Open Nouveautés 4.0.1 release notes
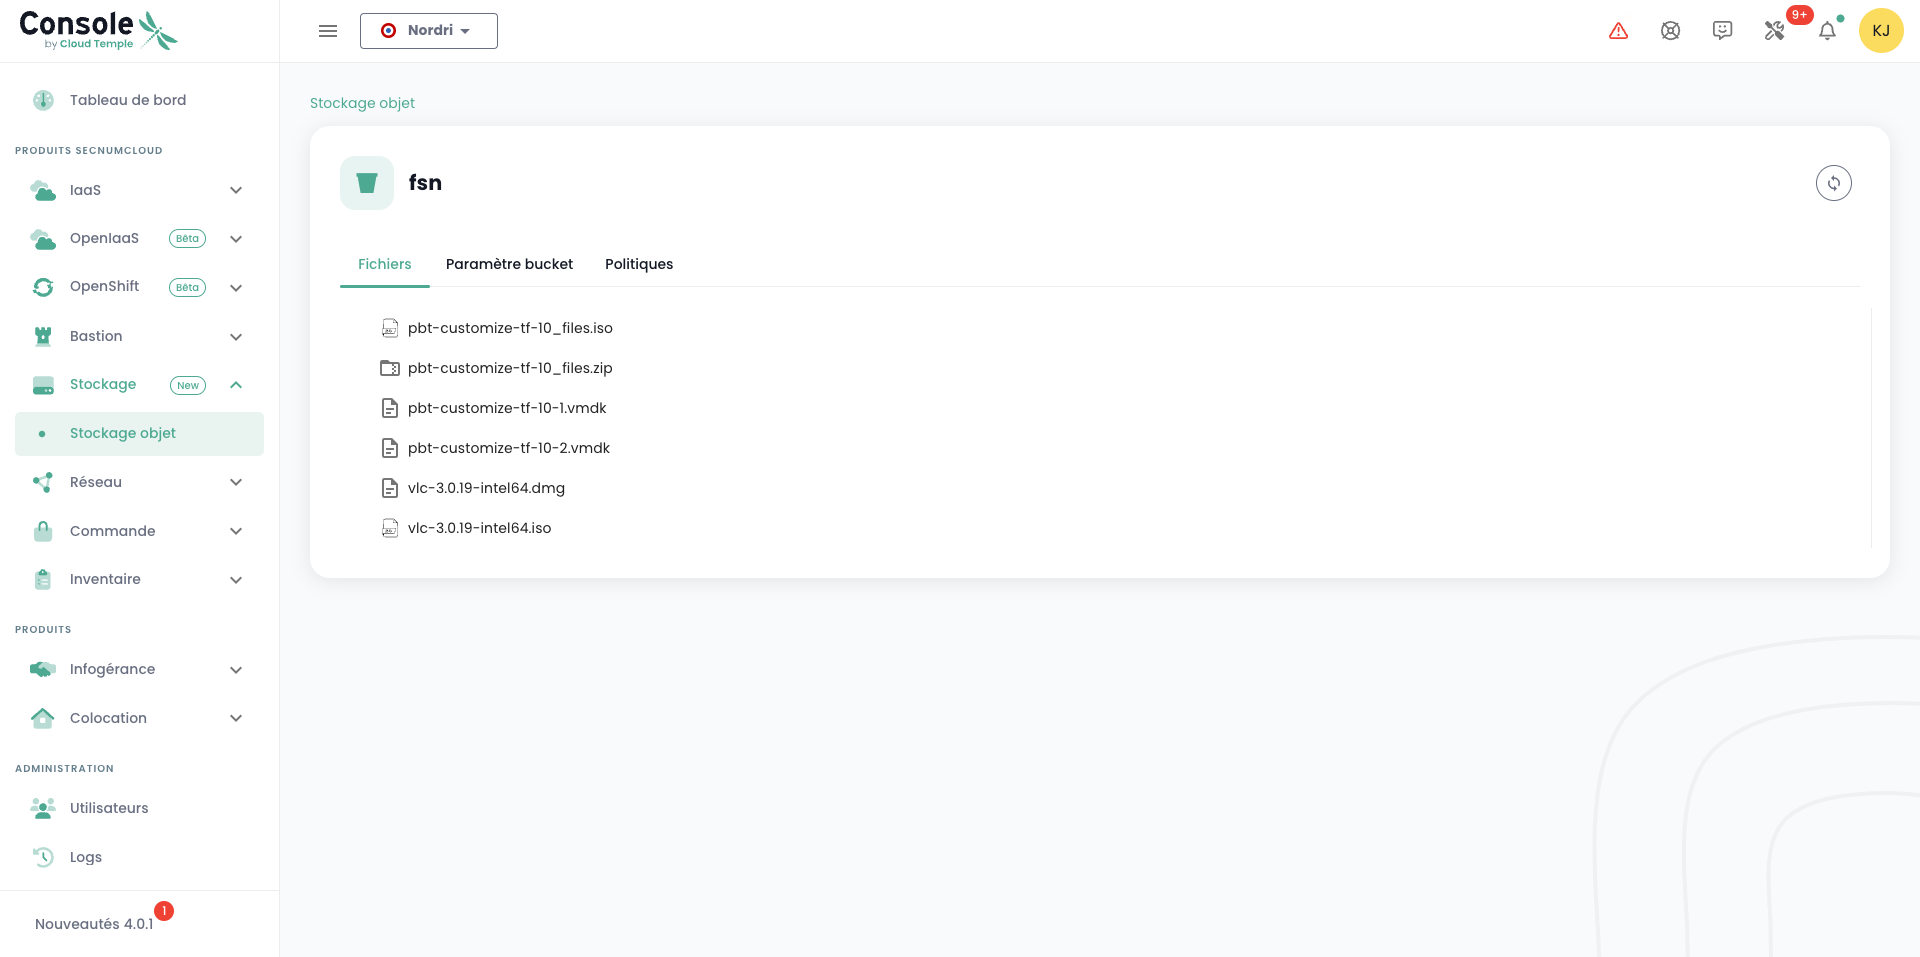This screenshot has height=957, width=1920. click(x=94, y=924)
